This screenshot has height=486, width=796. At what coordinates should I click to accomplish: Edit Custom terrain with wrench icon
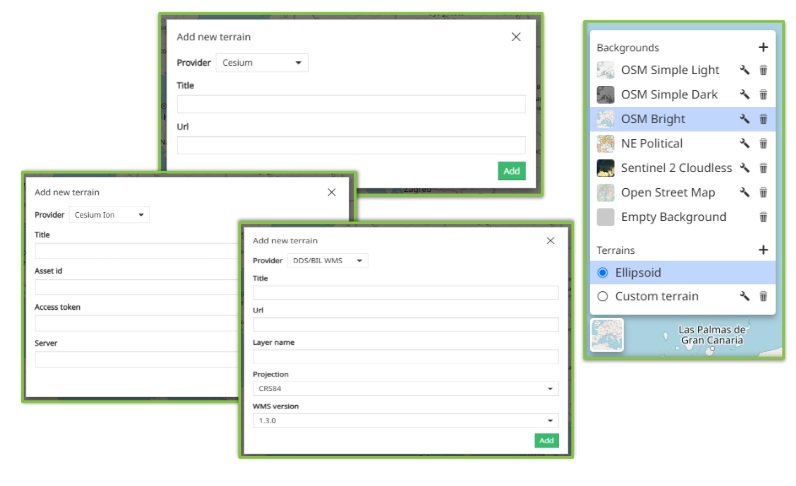[x=744, y=296]
